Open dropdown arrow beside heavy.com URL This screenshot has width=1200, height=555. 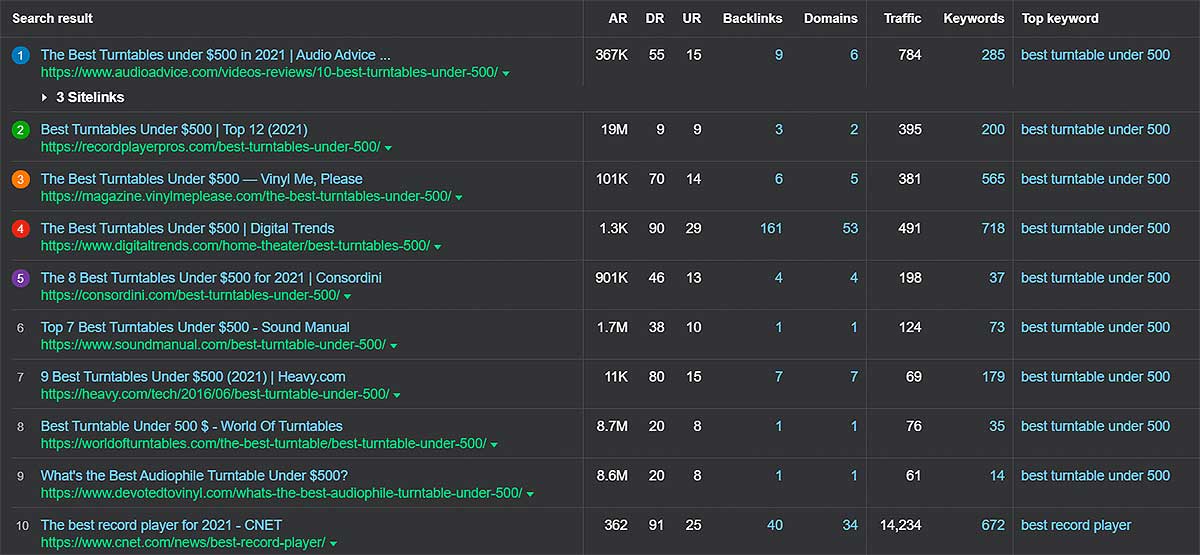point(397,396)
